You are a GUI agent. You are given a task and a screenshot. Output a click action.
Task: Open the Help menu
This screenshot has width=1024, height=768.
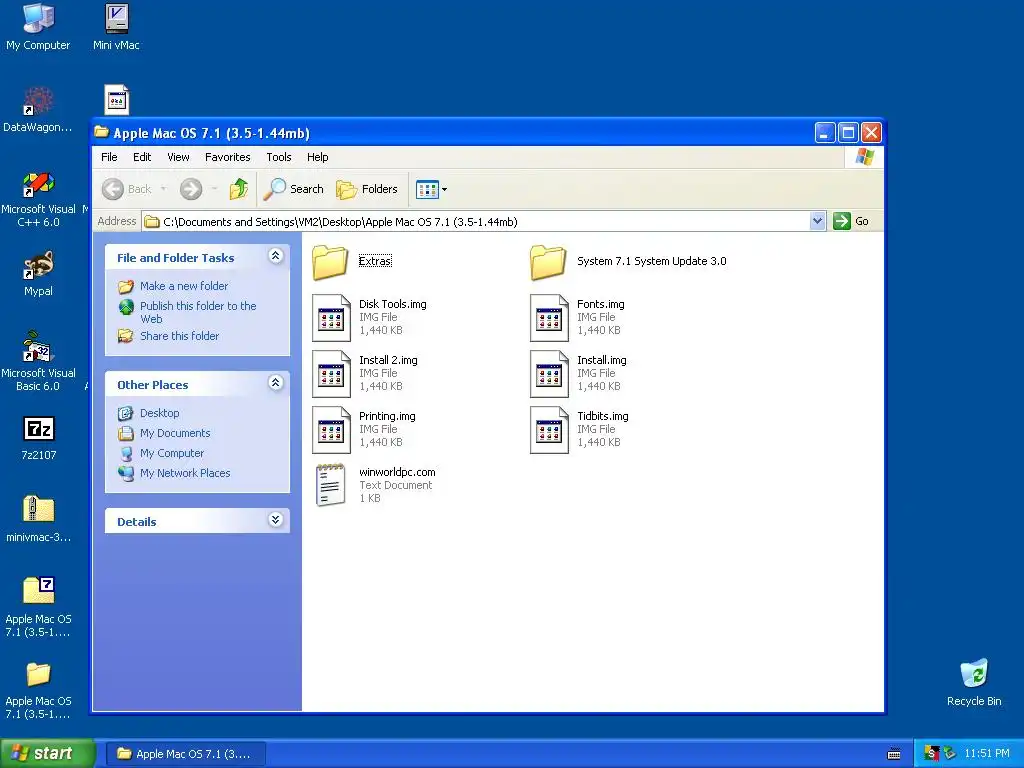pos(317,157)
